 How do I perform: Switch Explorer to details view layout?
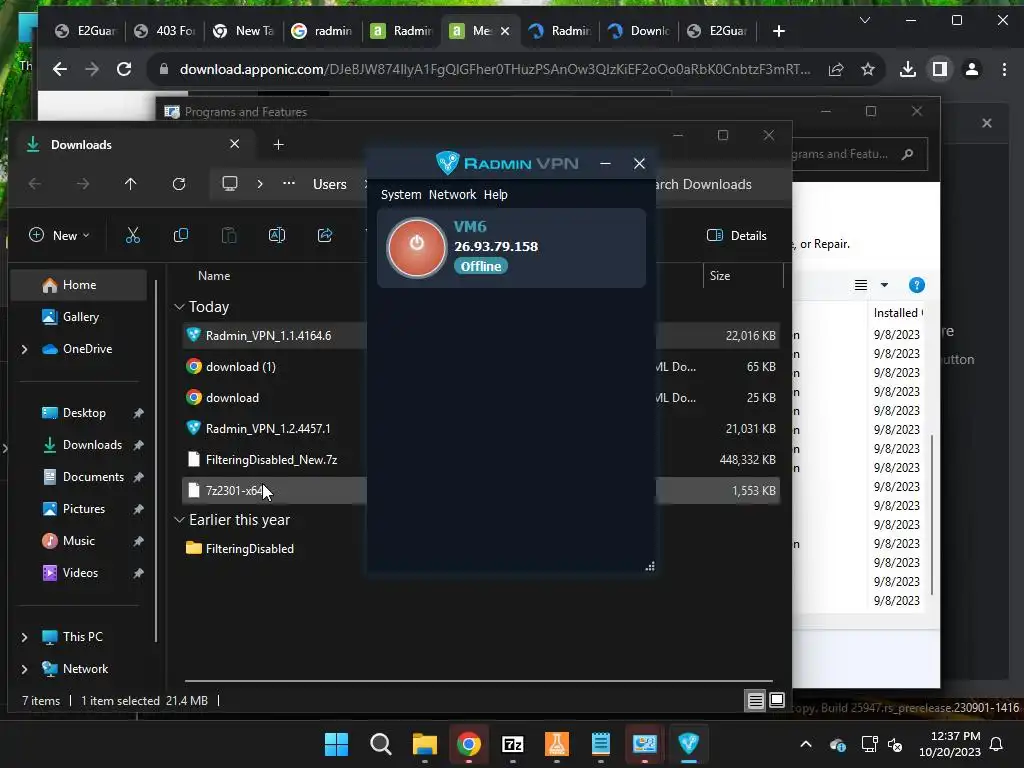tap(756, 701)
